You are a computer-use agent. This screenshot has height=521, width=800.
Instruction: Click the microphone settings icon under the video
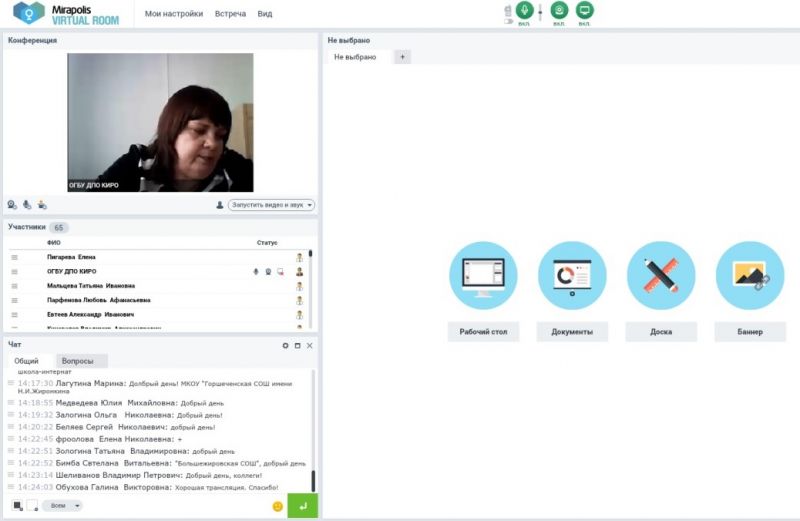[x=27, y=205]
